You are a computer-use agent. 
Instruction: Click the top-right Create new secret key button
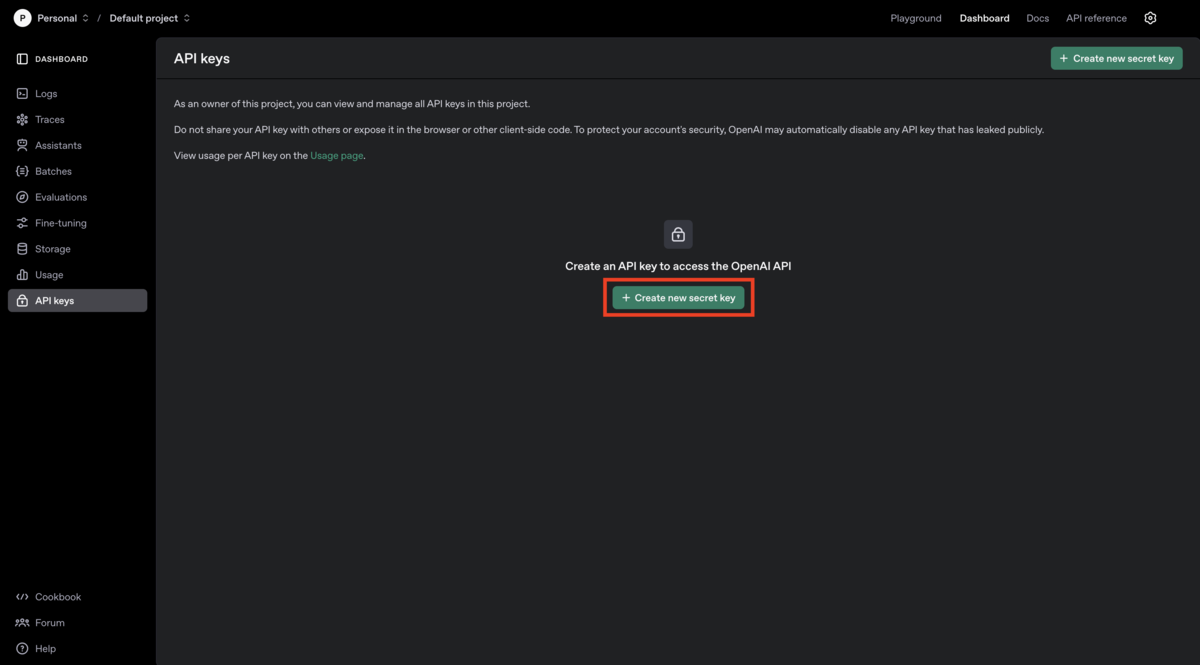tap(1116, 58)
